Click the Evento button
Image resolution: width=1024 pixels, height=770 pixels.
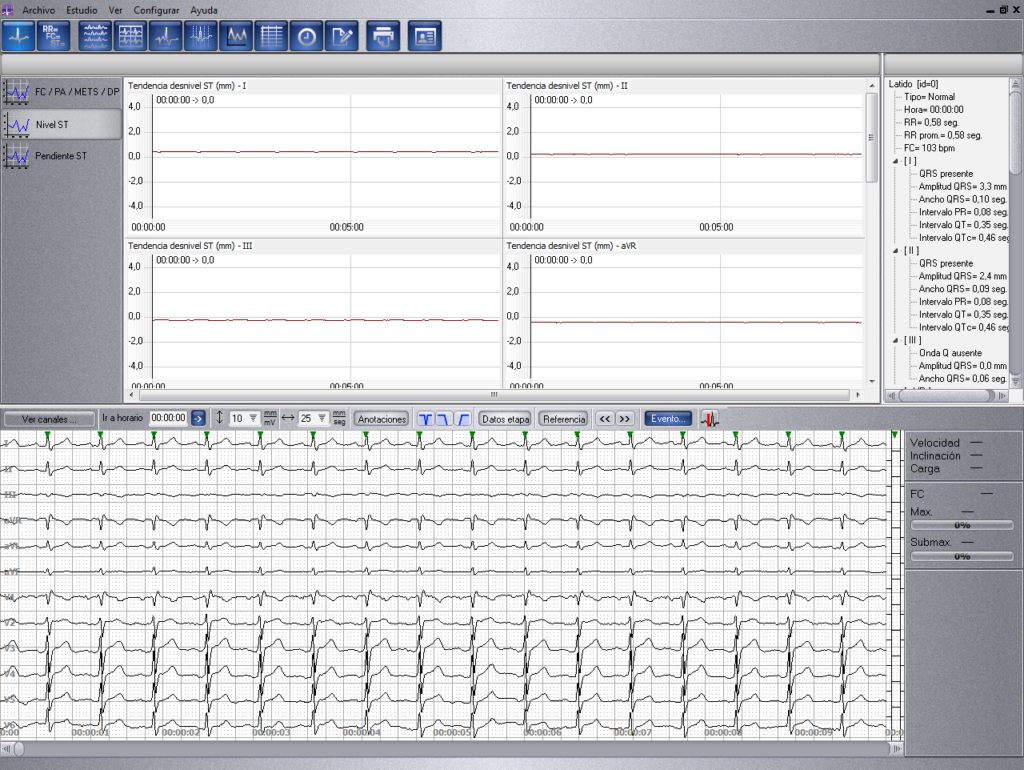(667, 419)
